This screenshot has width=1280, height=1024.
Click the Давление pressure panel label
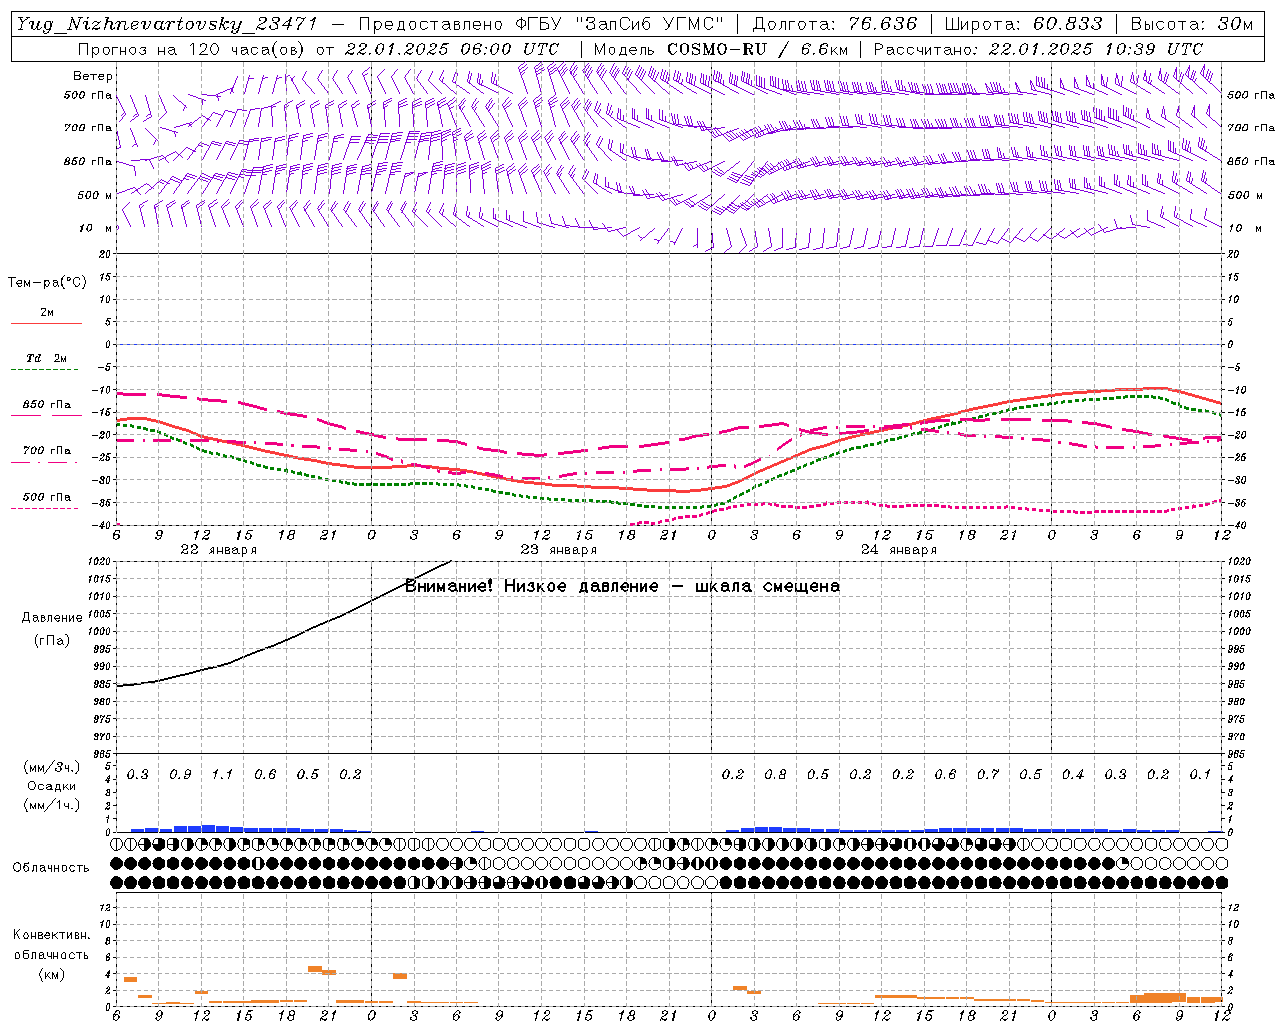(x=52, y=618)
